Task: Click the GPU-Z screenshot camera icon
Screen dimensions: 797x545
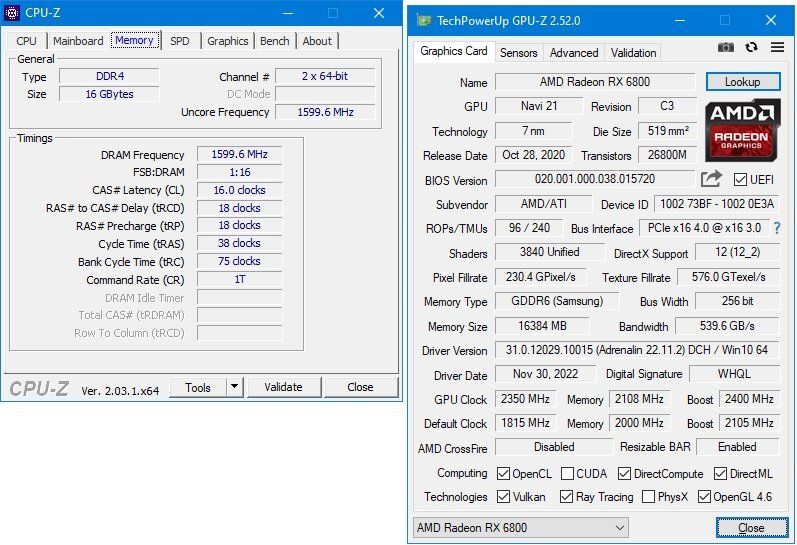Action: (725, 47)
